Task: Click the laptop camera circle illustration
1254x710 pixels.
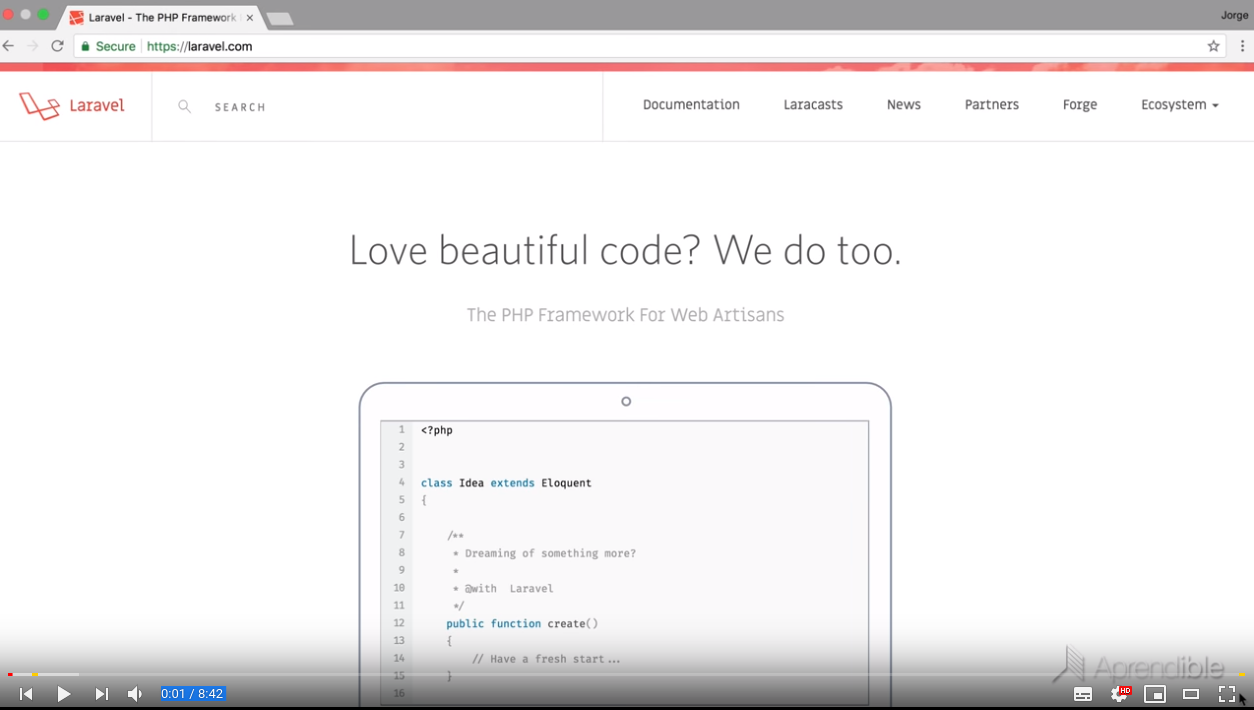Action: 626,402
